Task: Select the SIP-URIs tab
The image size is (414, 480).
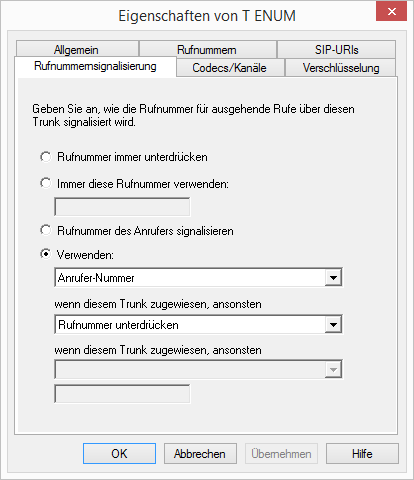Action: click(336, 49)
